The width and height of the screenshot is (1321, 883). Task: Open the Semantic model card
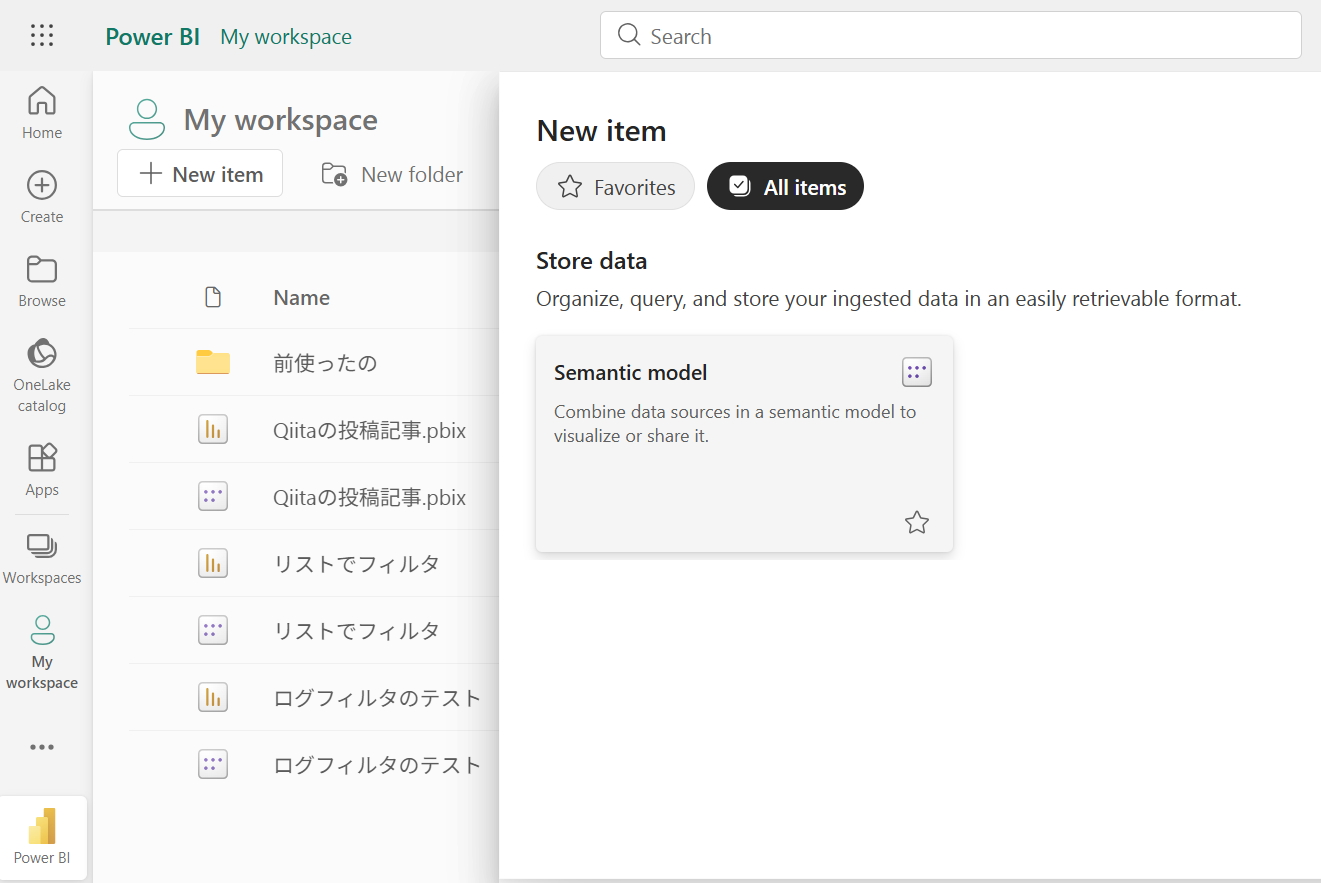coord(744,443)
